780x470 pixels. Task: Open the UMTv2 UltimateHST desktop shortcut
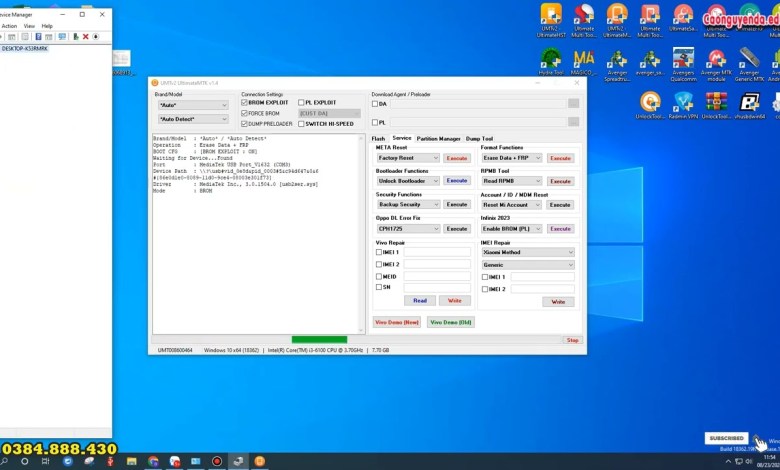[x=550, y=15]
